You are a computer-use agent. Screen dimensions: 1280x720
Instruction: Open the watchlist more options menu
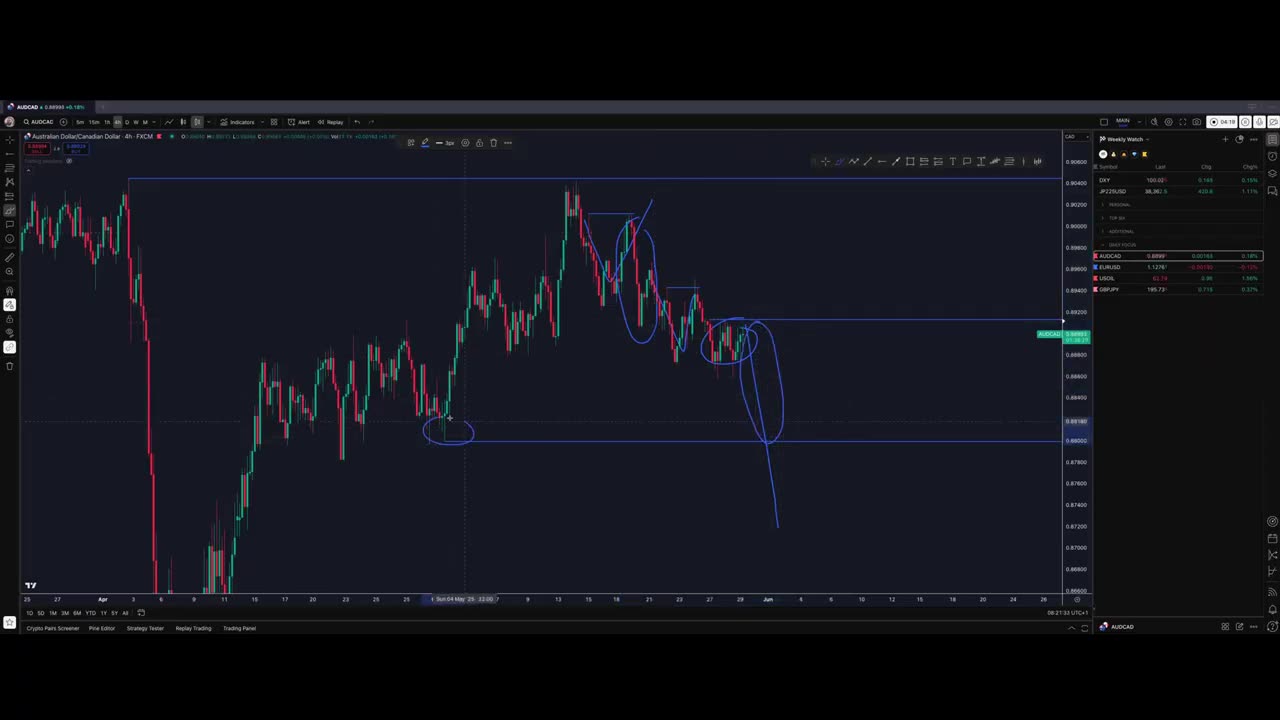1254,139
